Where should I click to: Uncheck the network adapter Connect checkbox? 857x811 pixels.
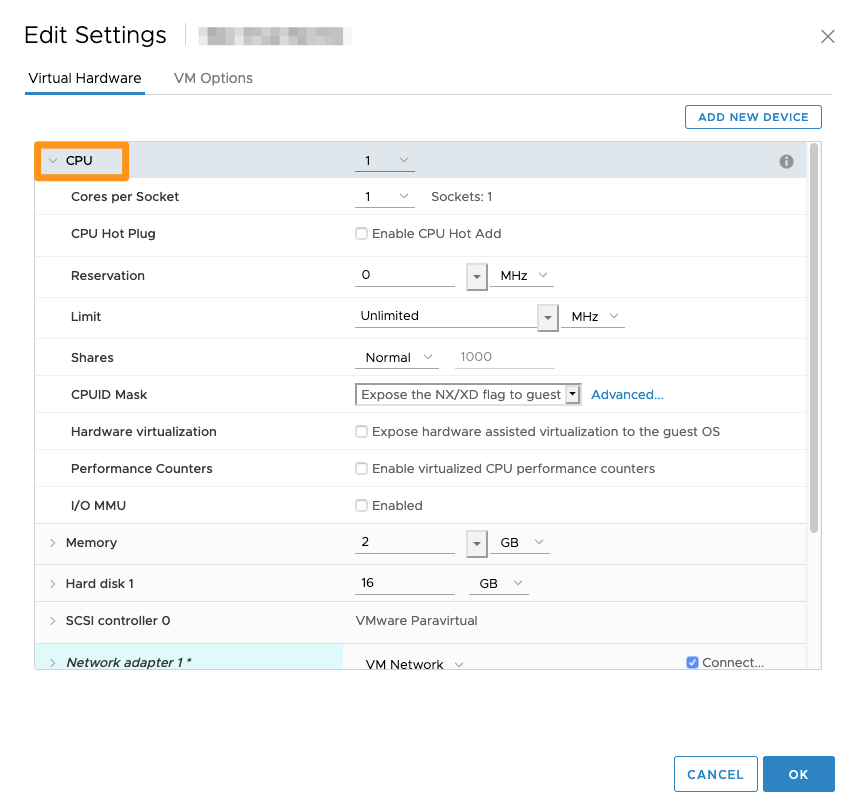[x=692, y=662]
